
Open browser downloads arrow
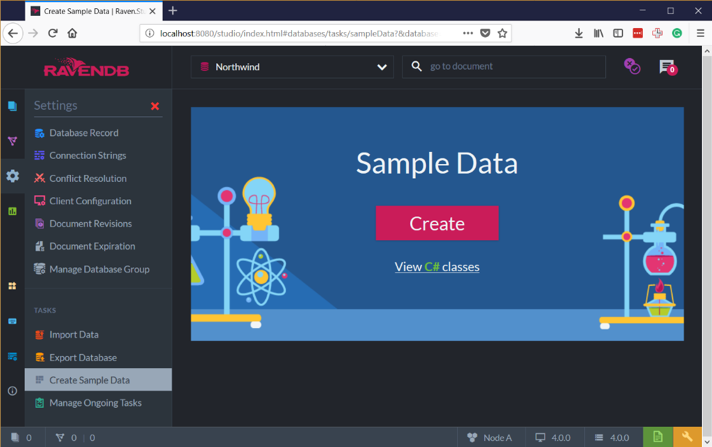pos(578,33)
